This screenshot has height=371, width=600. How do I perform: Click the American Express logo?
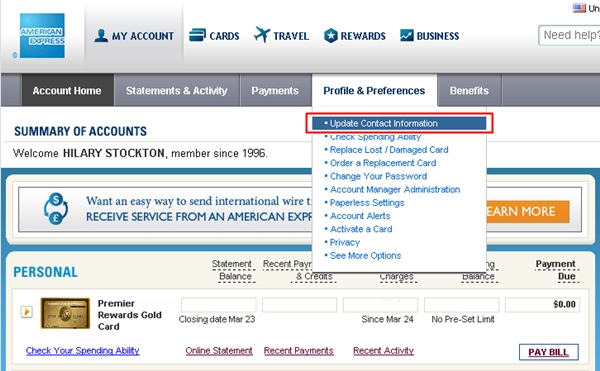(x=42, y=36)
